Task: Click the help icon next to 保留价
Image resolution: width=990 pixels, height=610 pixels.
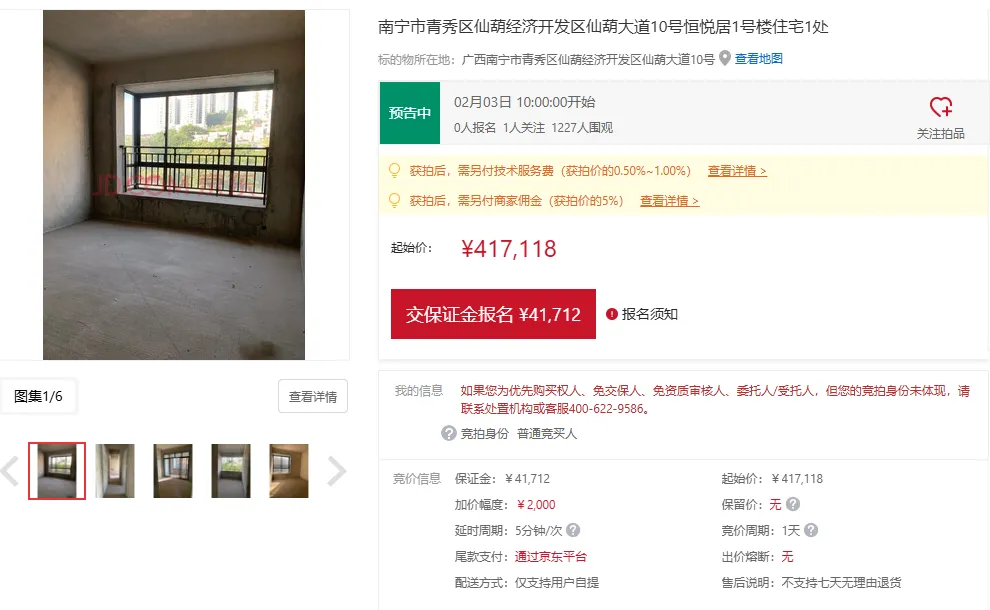Action: (x=793, y=504)
